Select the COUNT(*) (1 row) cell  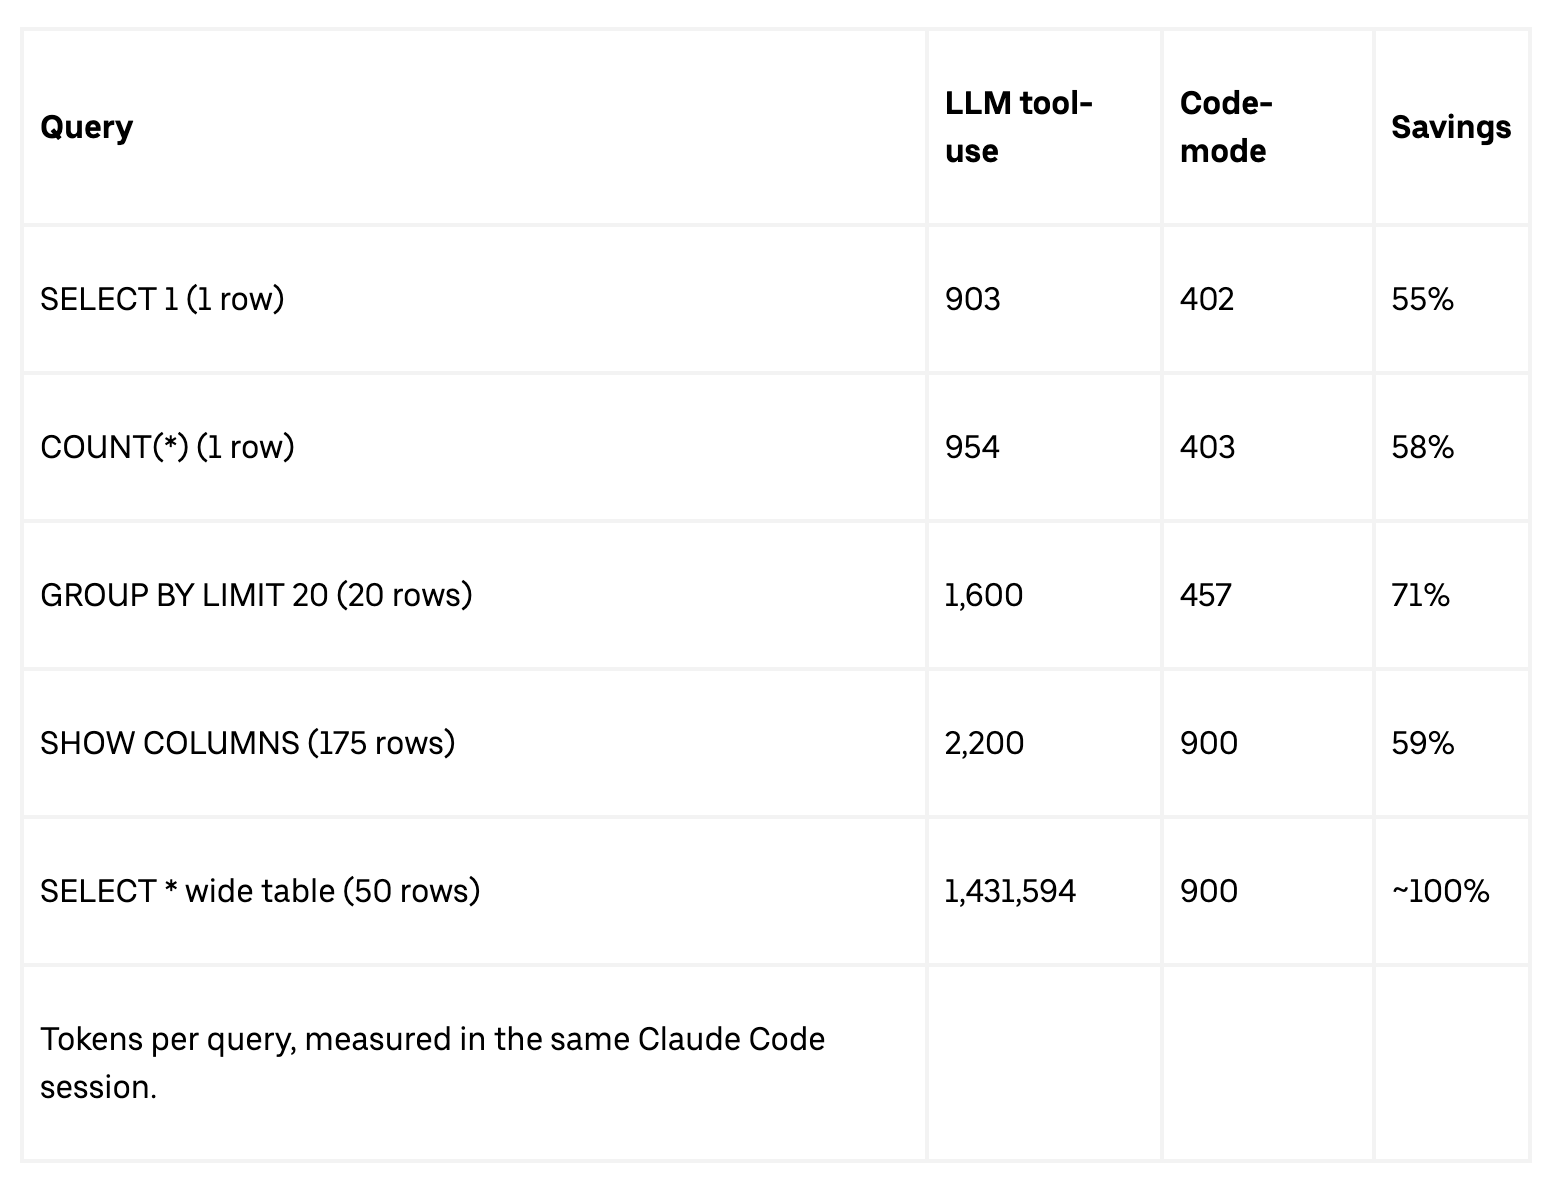(x=167, y=447)
